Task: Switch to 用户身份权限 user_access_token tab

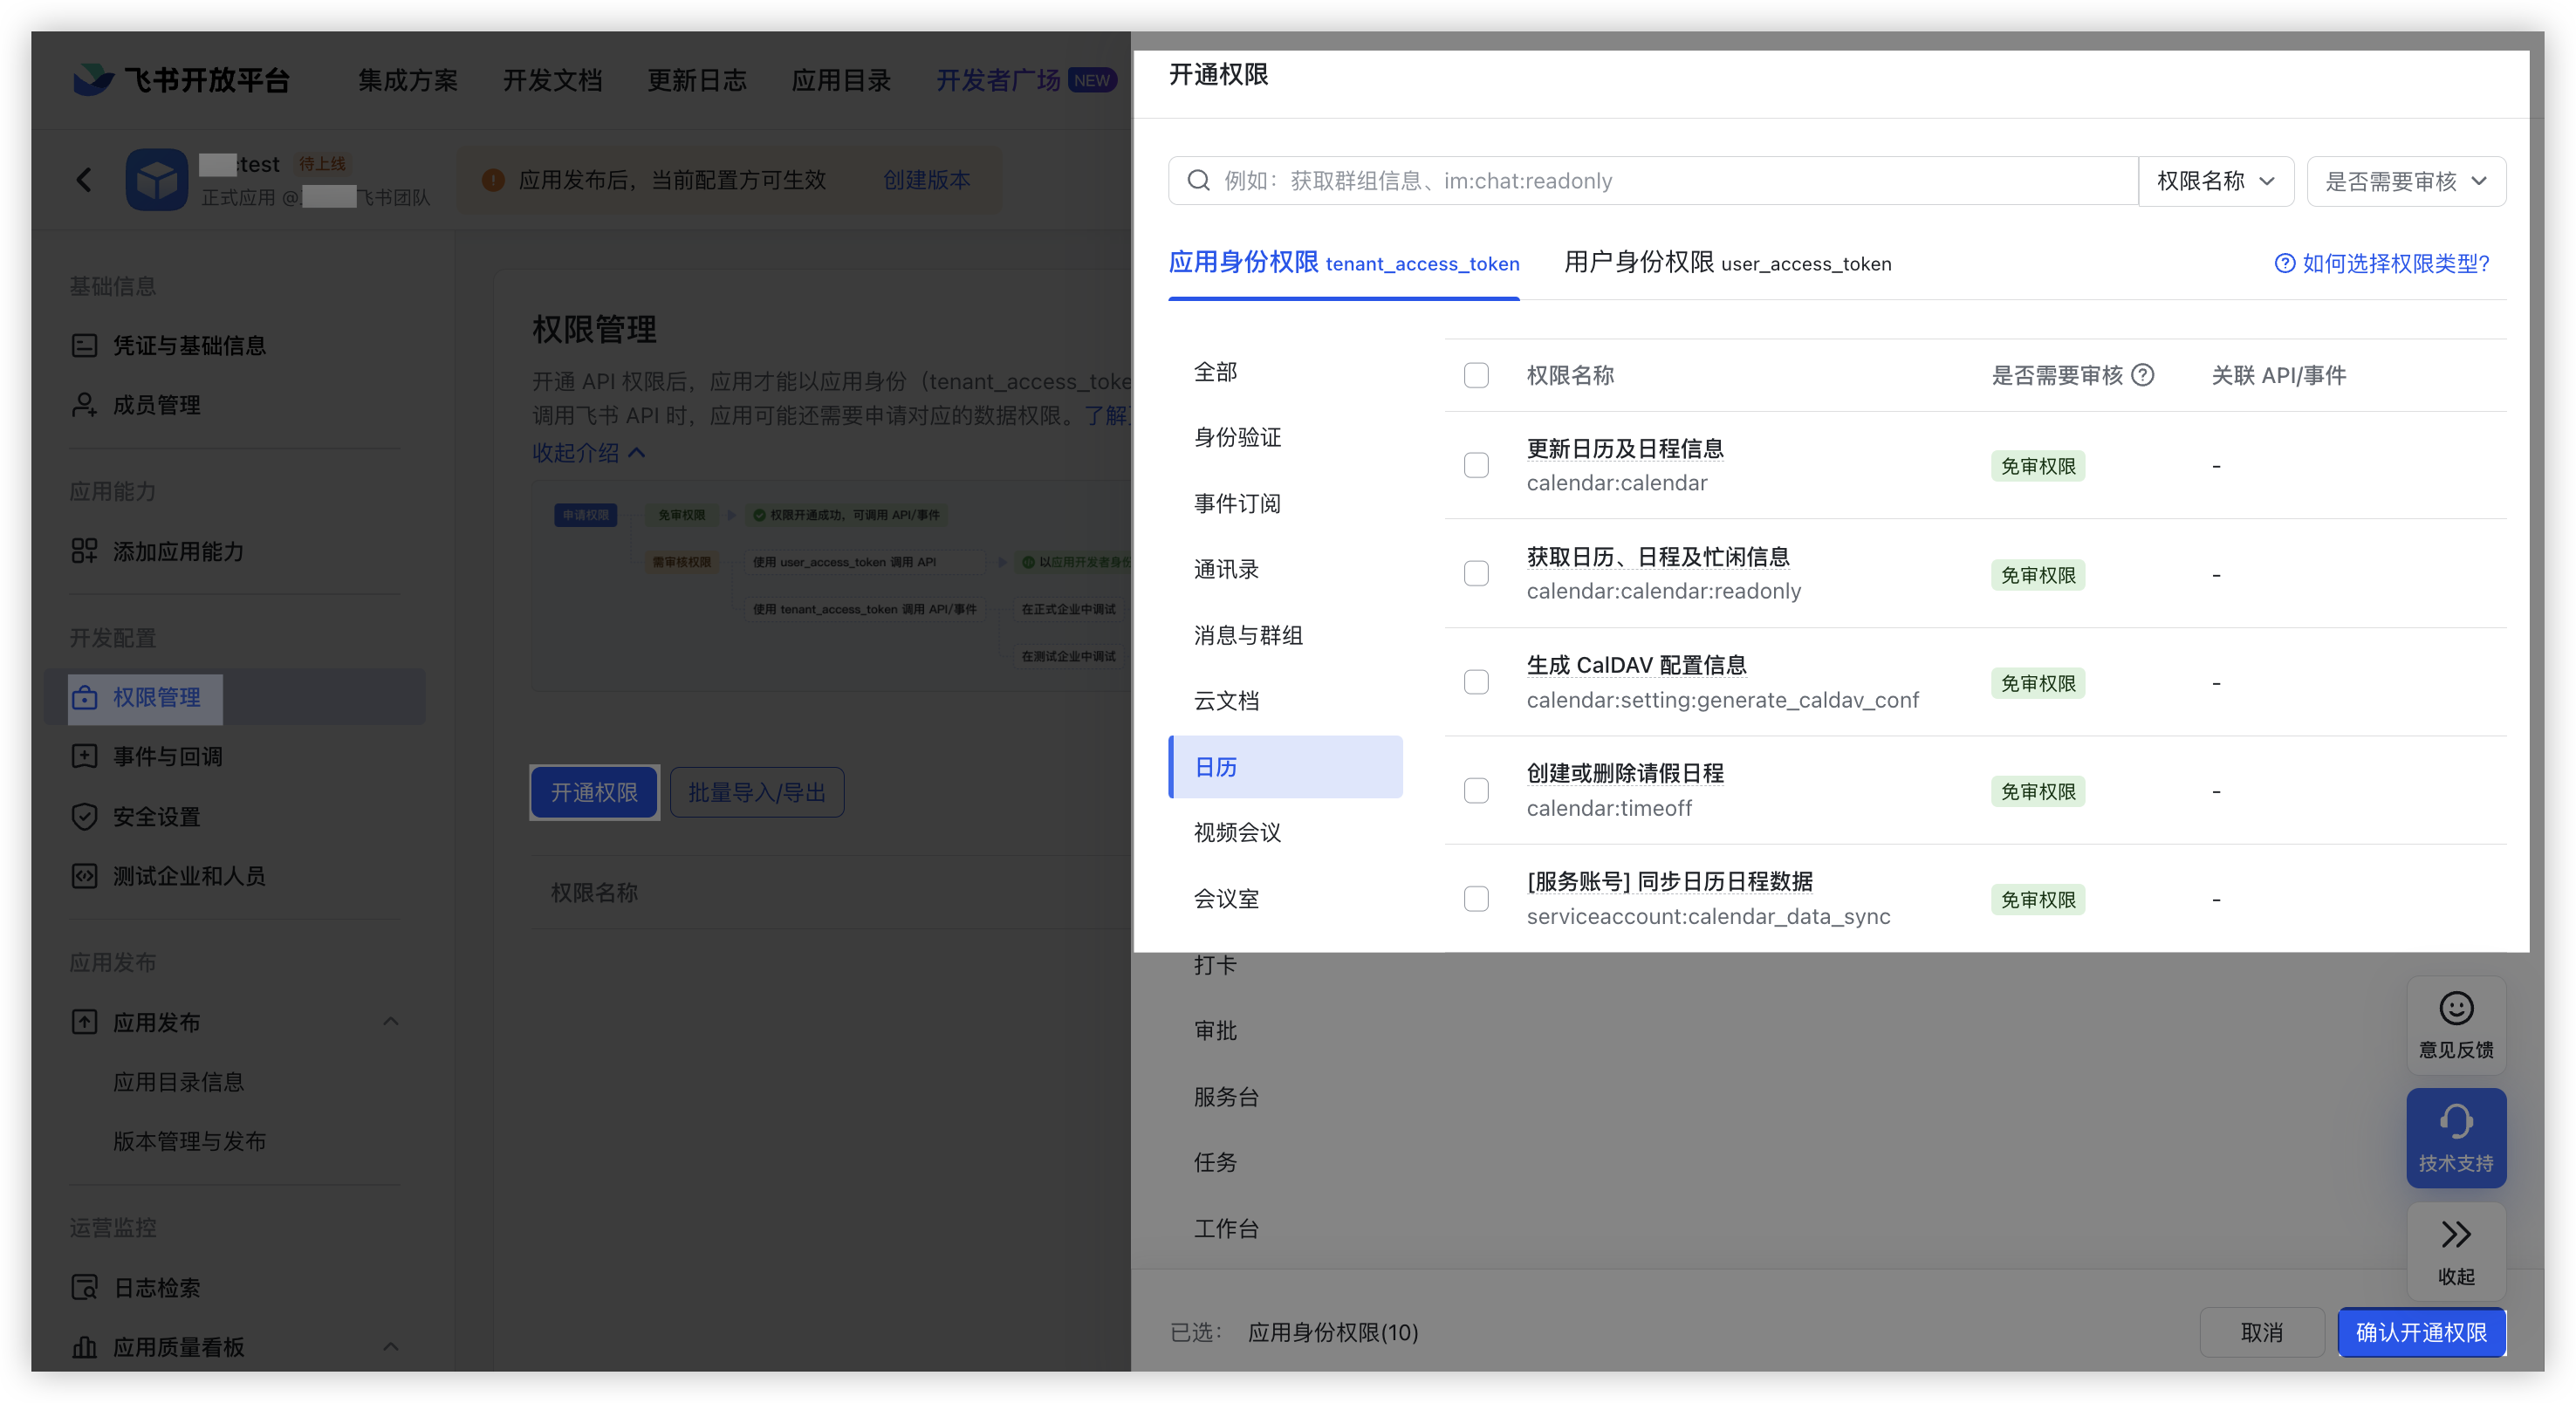Action: (x=1727, y=263)
